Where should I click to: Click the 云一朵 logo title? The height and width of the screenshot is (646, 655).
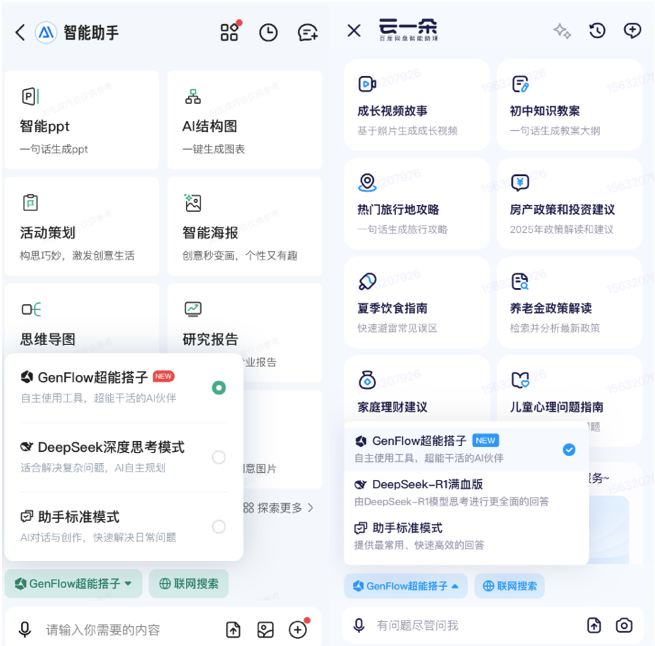pyautogui.click(x=408, y=30)
